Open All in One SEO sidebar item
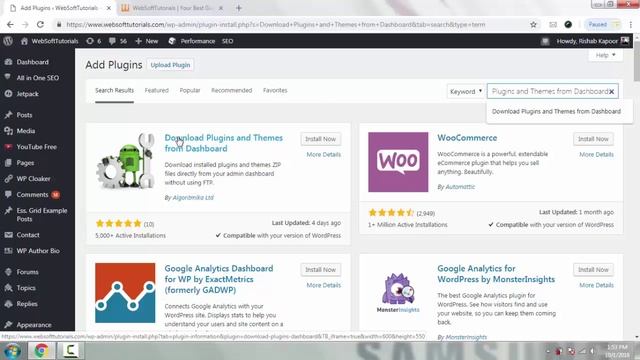 pos(37,78)
